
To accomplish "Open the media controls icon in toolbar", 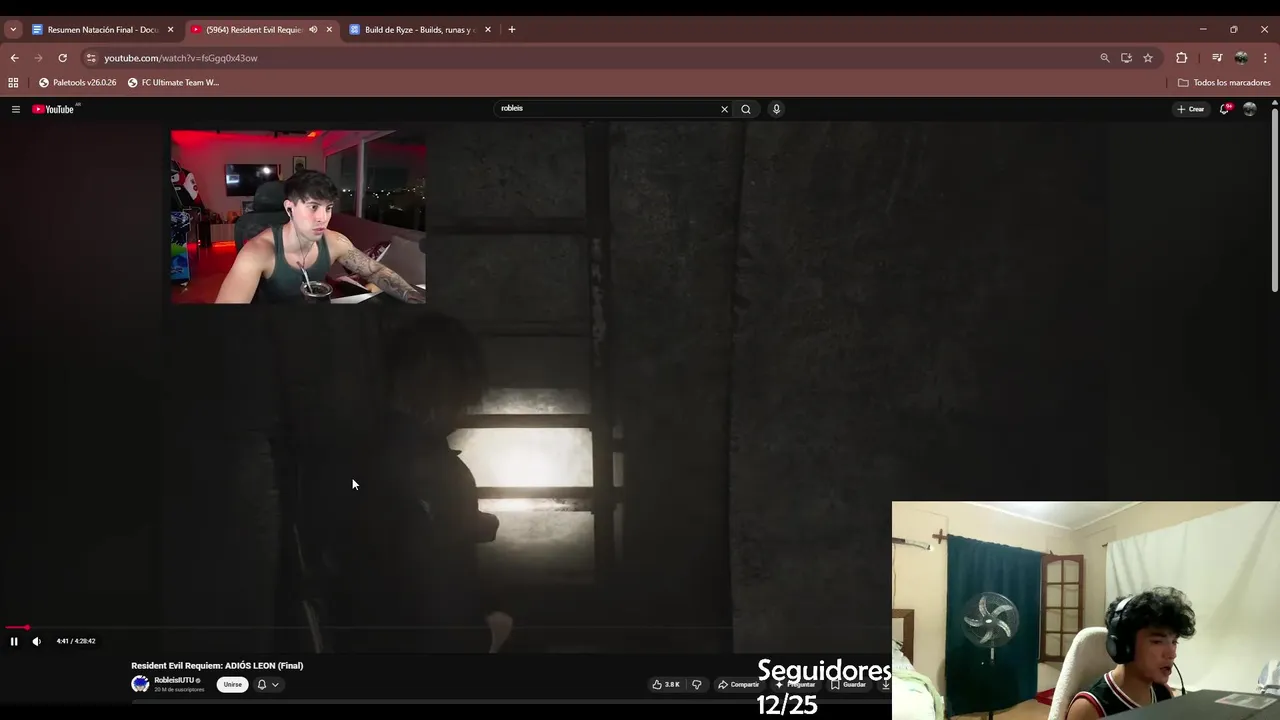I will pyautogui.click(x=1217, y=58).
